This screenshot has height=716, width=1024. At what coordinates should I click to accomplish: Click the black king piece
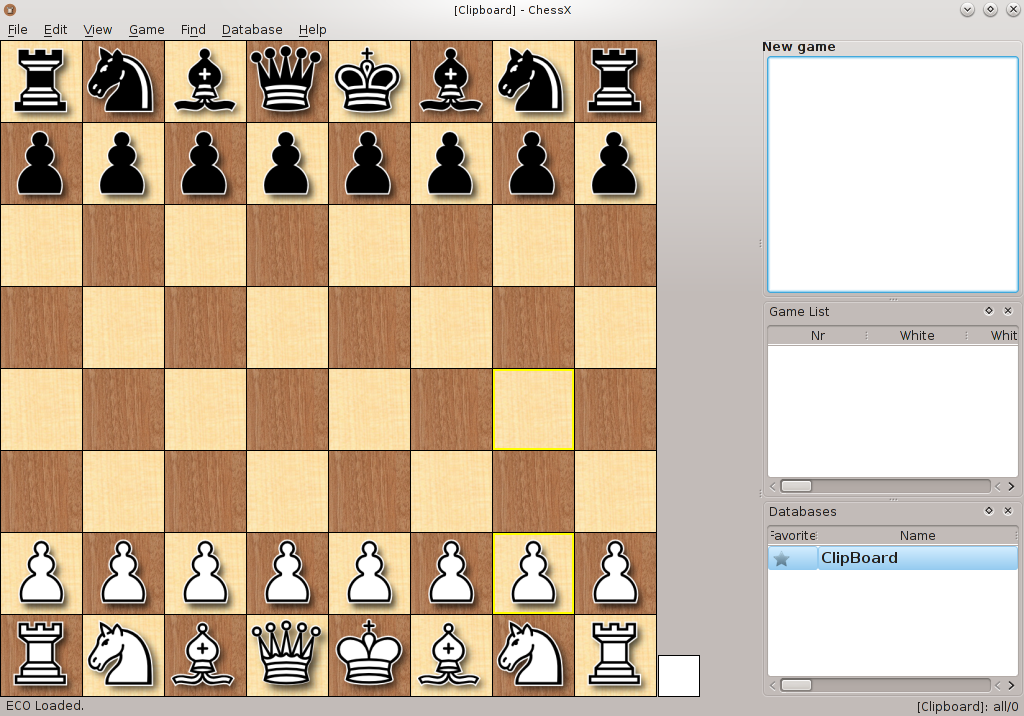[370, 81]
